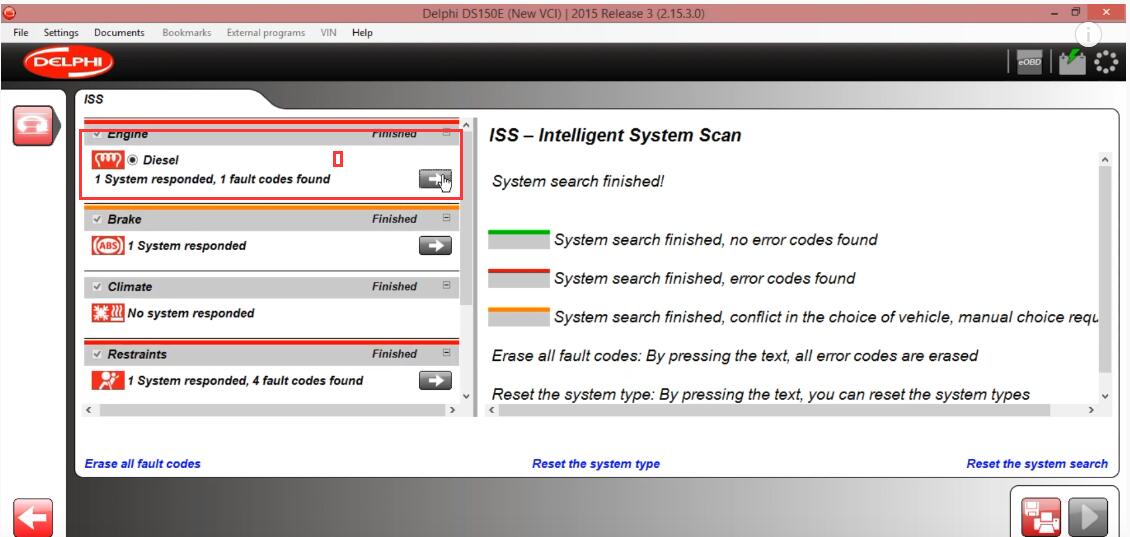Click Reset the system type link
Viewport: 1130px width, 537px height.
tap(596, 463)
